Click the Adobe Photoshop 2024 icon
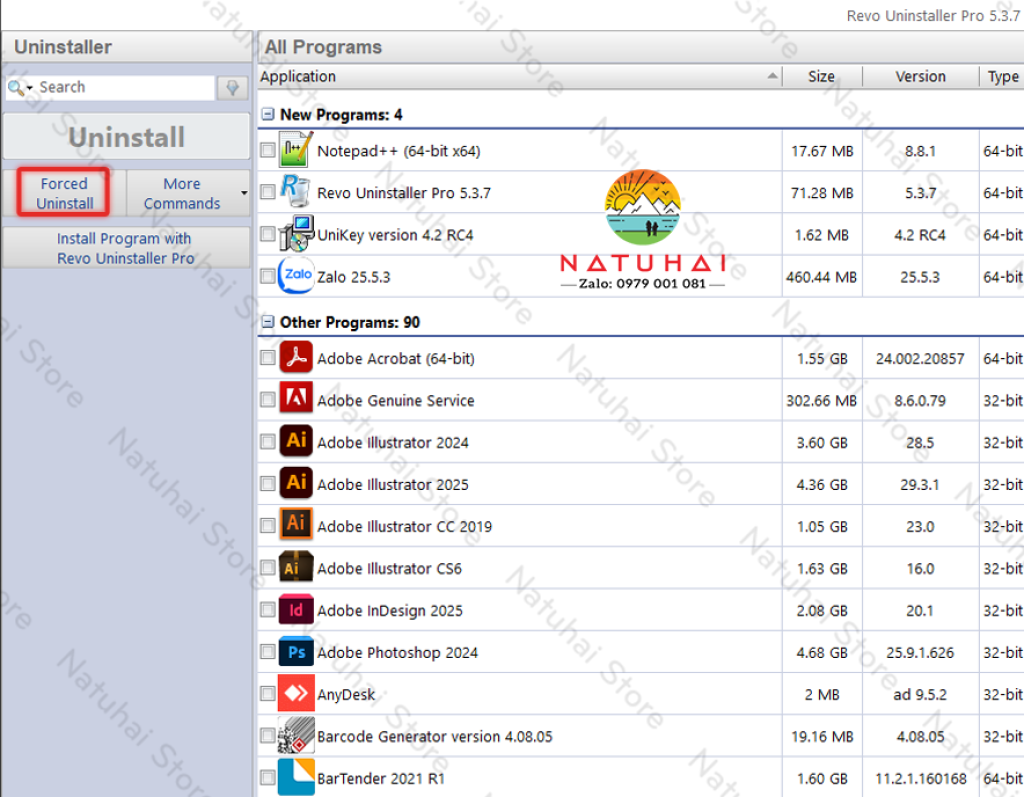 click(296, 651)
